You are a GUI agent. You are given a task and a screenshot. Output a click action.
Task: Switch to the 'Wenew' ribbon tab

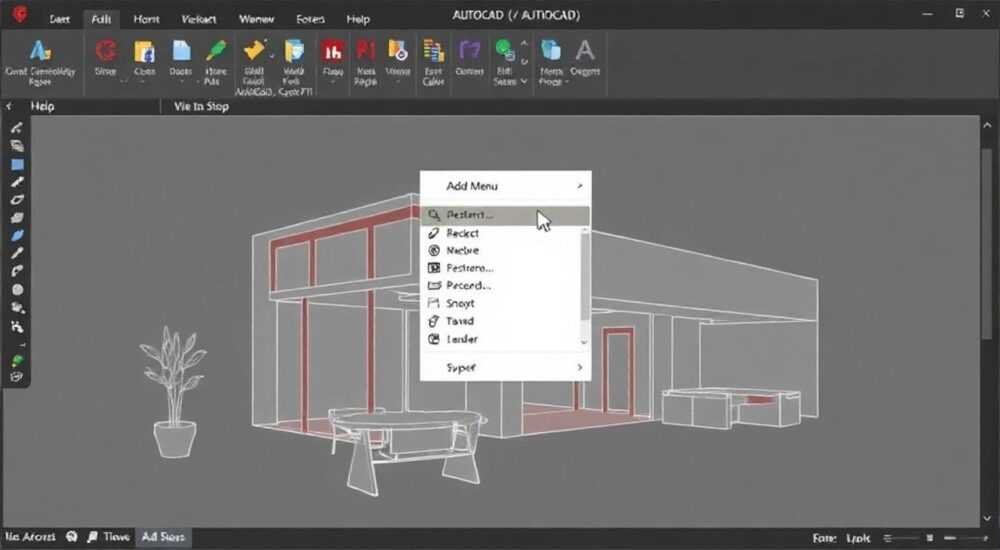[256, 19]
